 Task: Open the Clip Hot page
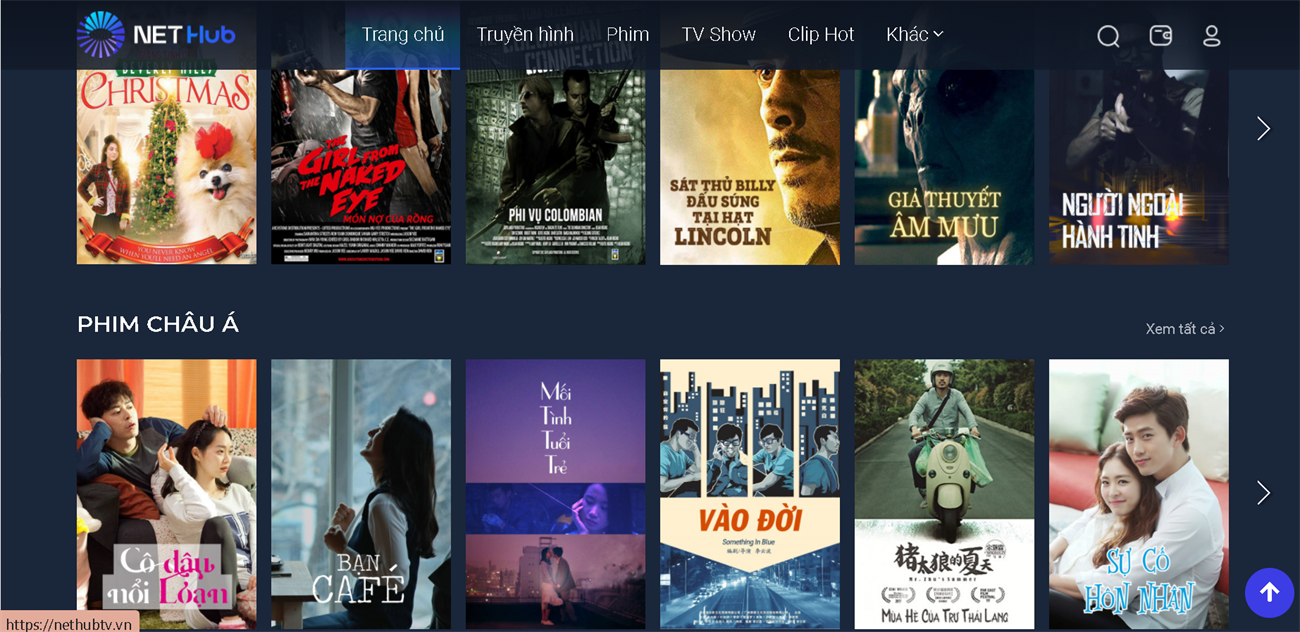click(x=821, y=34)
